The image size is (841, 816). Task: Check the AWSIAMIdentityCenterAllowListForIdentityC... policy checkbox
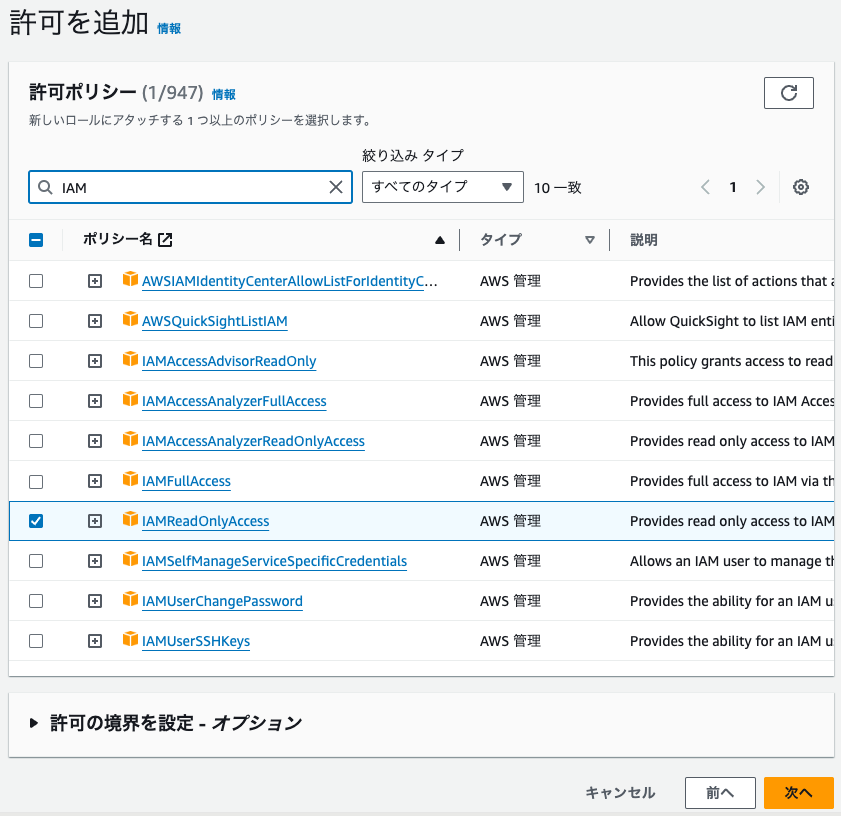36,281
